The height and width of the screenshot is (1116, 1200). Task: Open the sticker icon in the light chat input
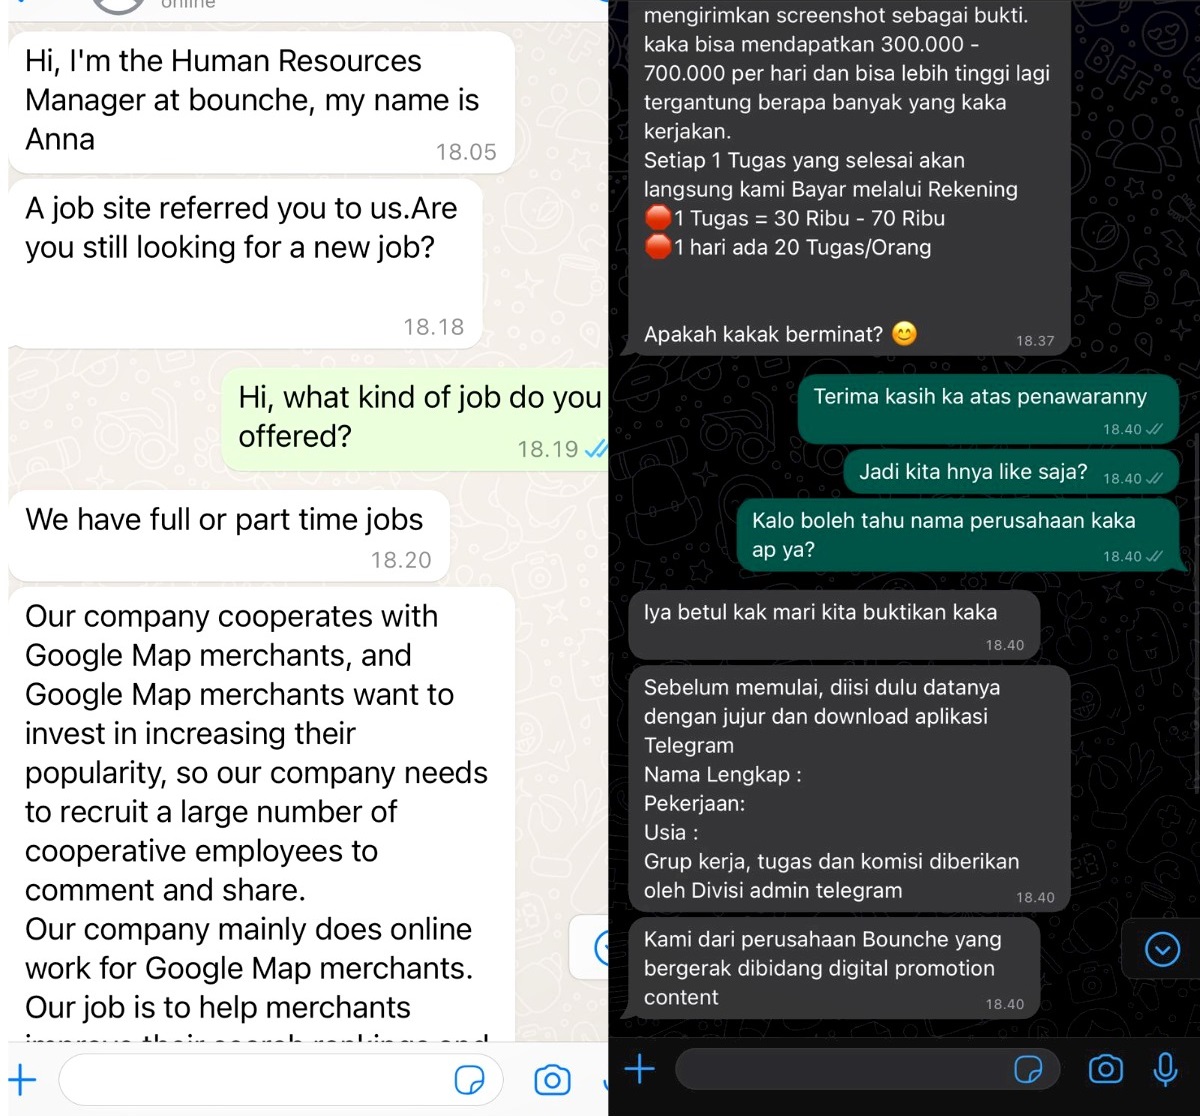[469, 1080]
